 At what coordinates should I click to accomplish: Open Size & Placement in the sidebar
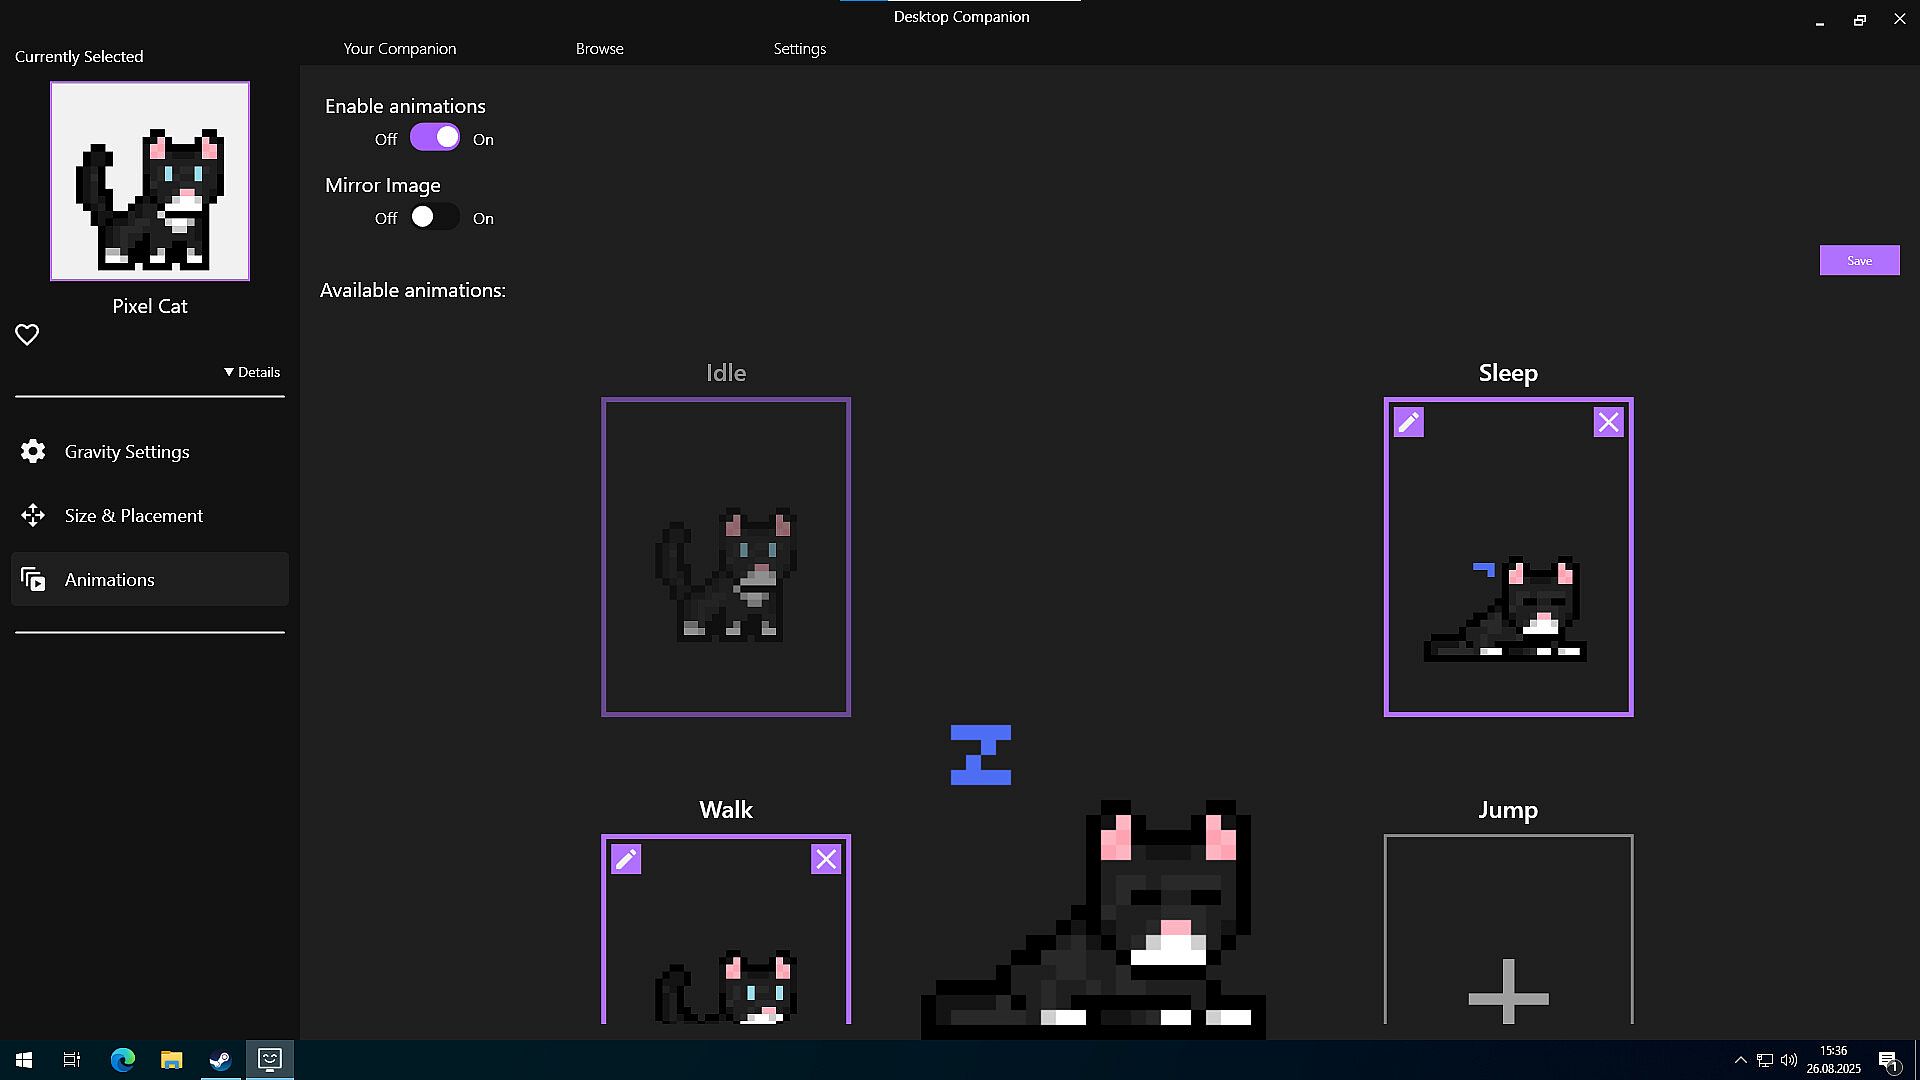(x=133, y=516)
